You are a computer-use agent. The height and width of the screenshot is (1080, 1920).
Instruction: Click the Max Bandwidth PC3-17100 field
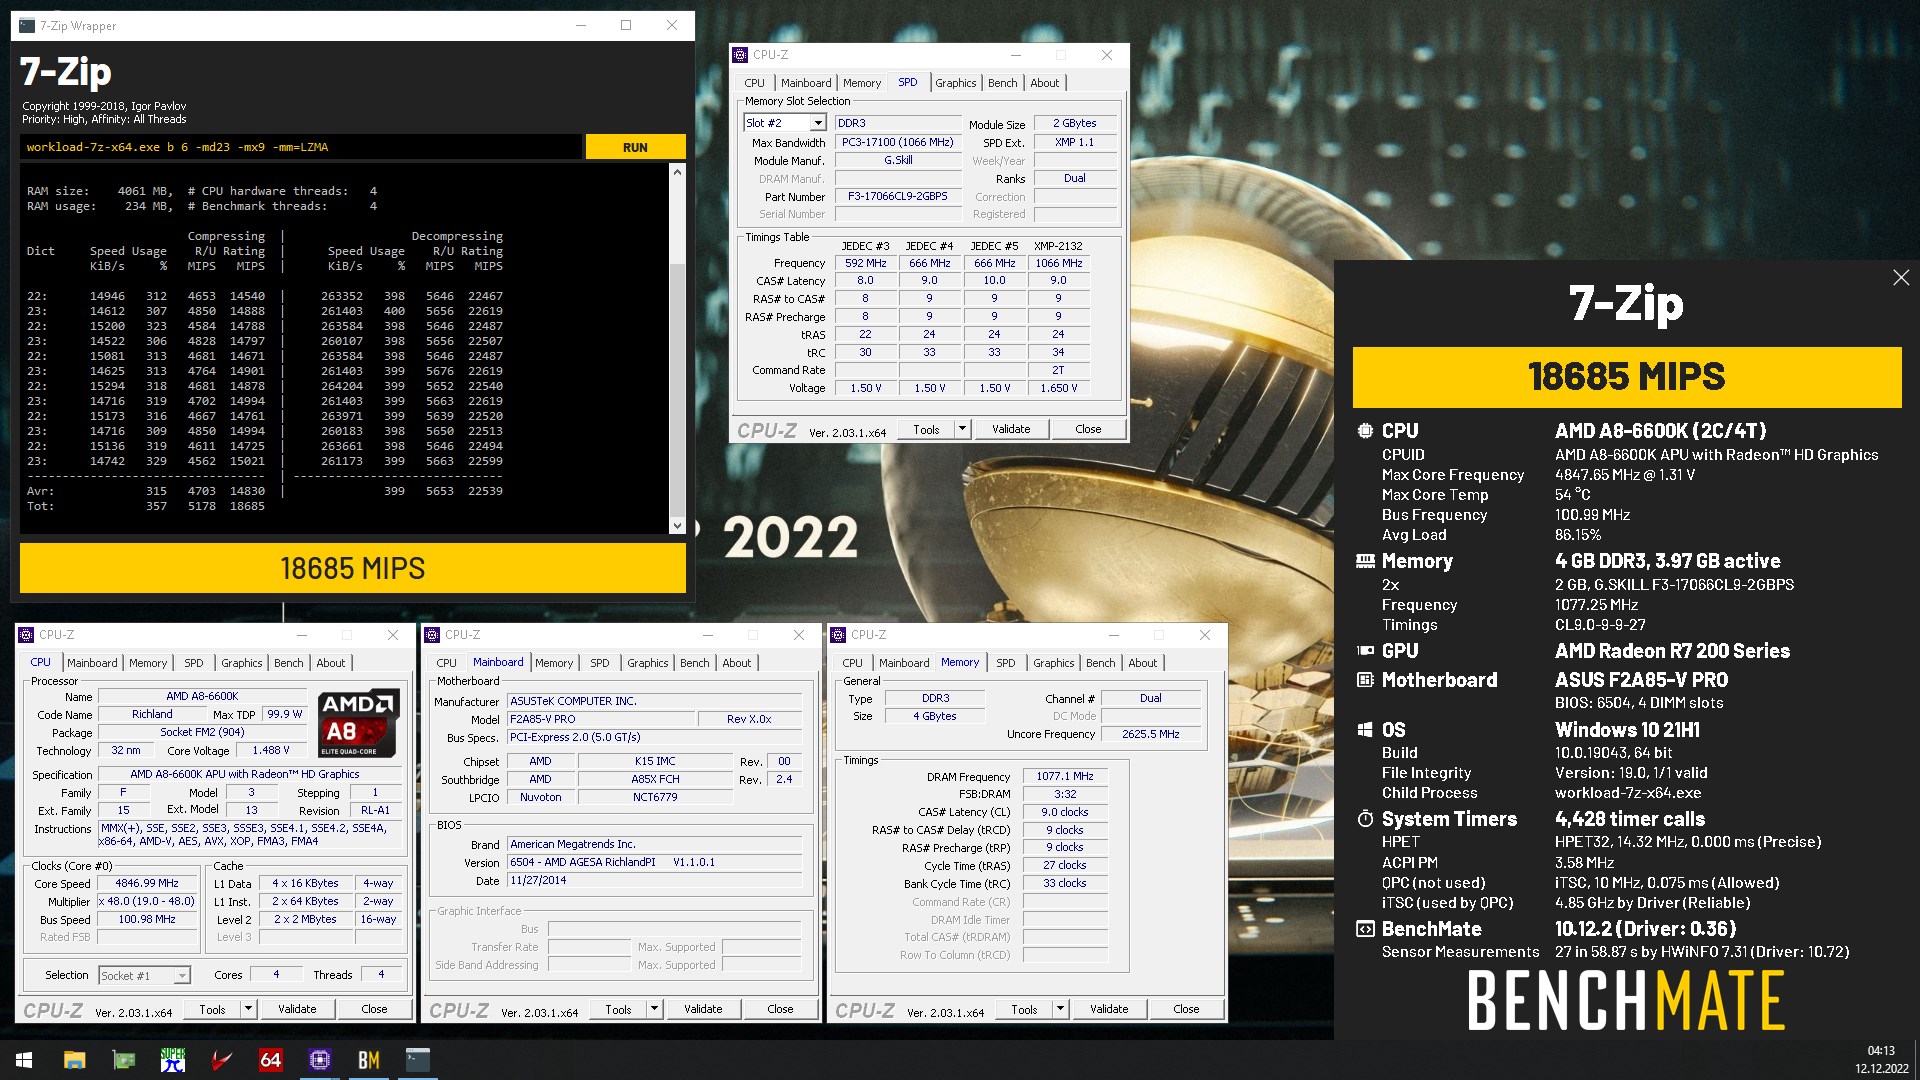pyautogui.click(x=897, y=143)
